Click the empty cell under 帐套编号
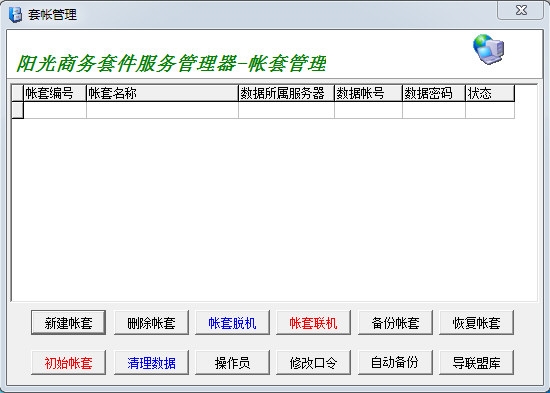The width and height of the screenshot is (550, 393). coord(55,110)
